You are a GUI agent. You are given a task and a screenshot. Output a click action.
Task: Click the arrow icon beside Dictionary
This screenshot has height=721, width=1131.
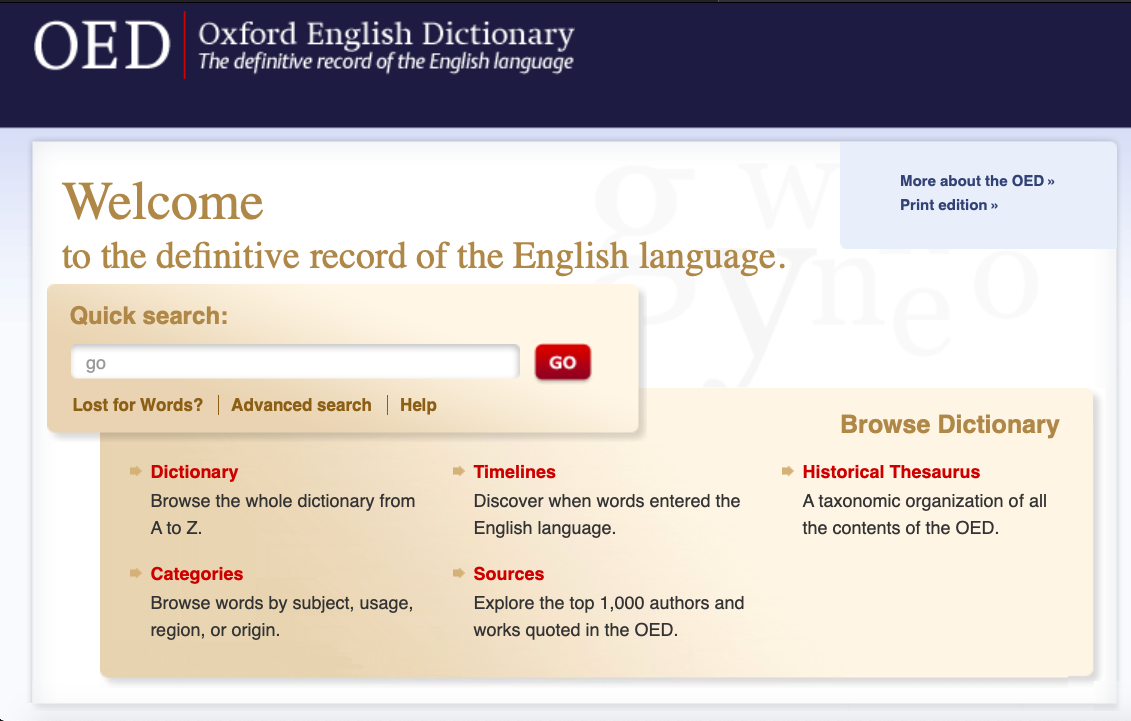(136, 472)
